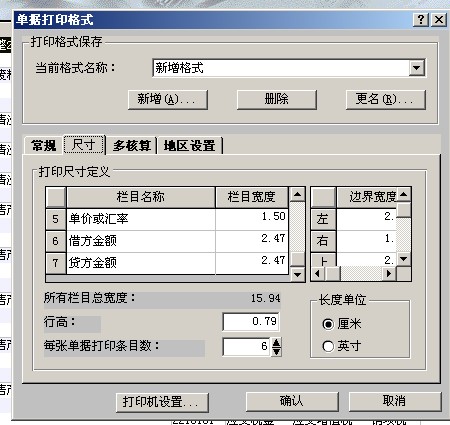The image size is (450, 425).
Task: Click the up arrow of column table scrollbar
Action: [297, 194]
